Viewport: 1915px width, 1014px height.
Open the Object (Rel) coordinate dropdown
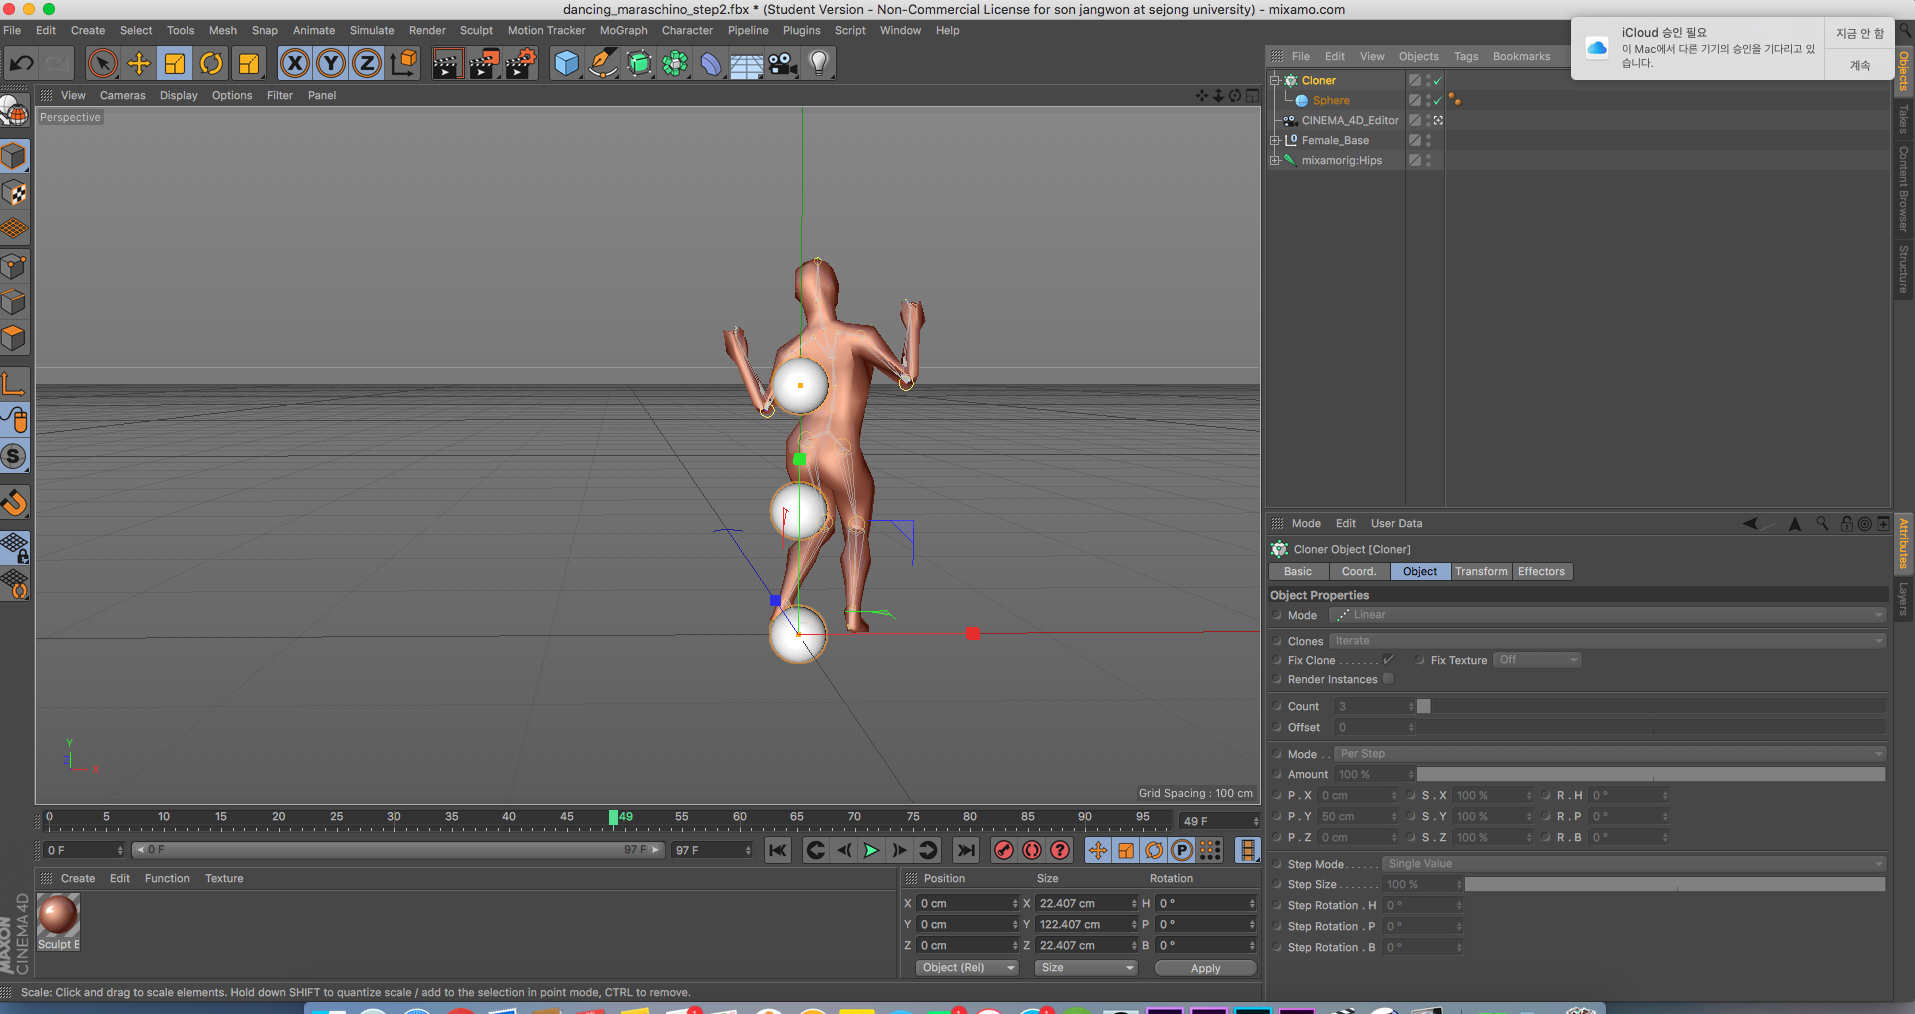(967, 968)
